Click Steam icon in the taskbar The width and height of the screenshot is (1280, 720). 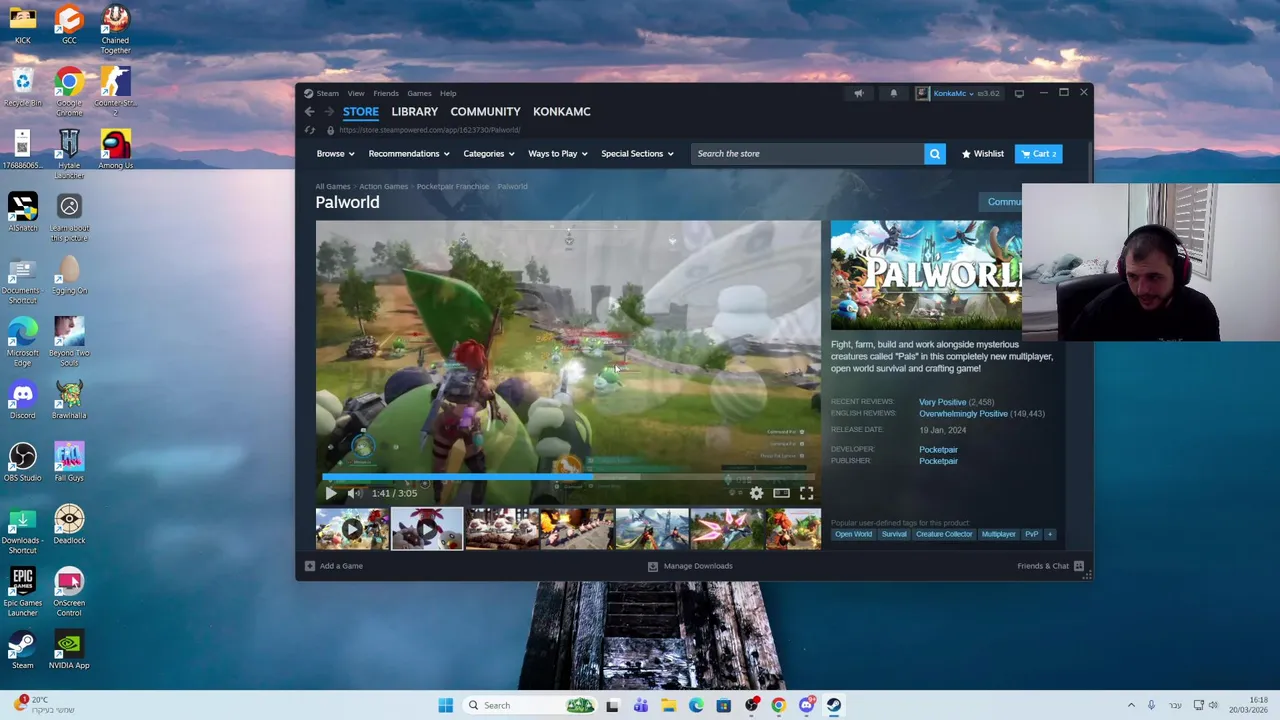point(834,705)
